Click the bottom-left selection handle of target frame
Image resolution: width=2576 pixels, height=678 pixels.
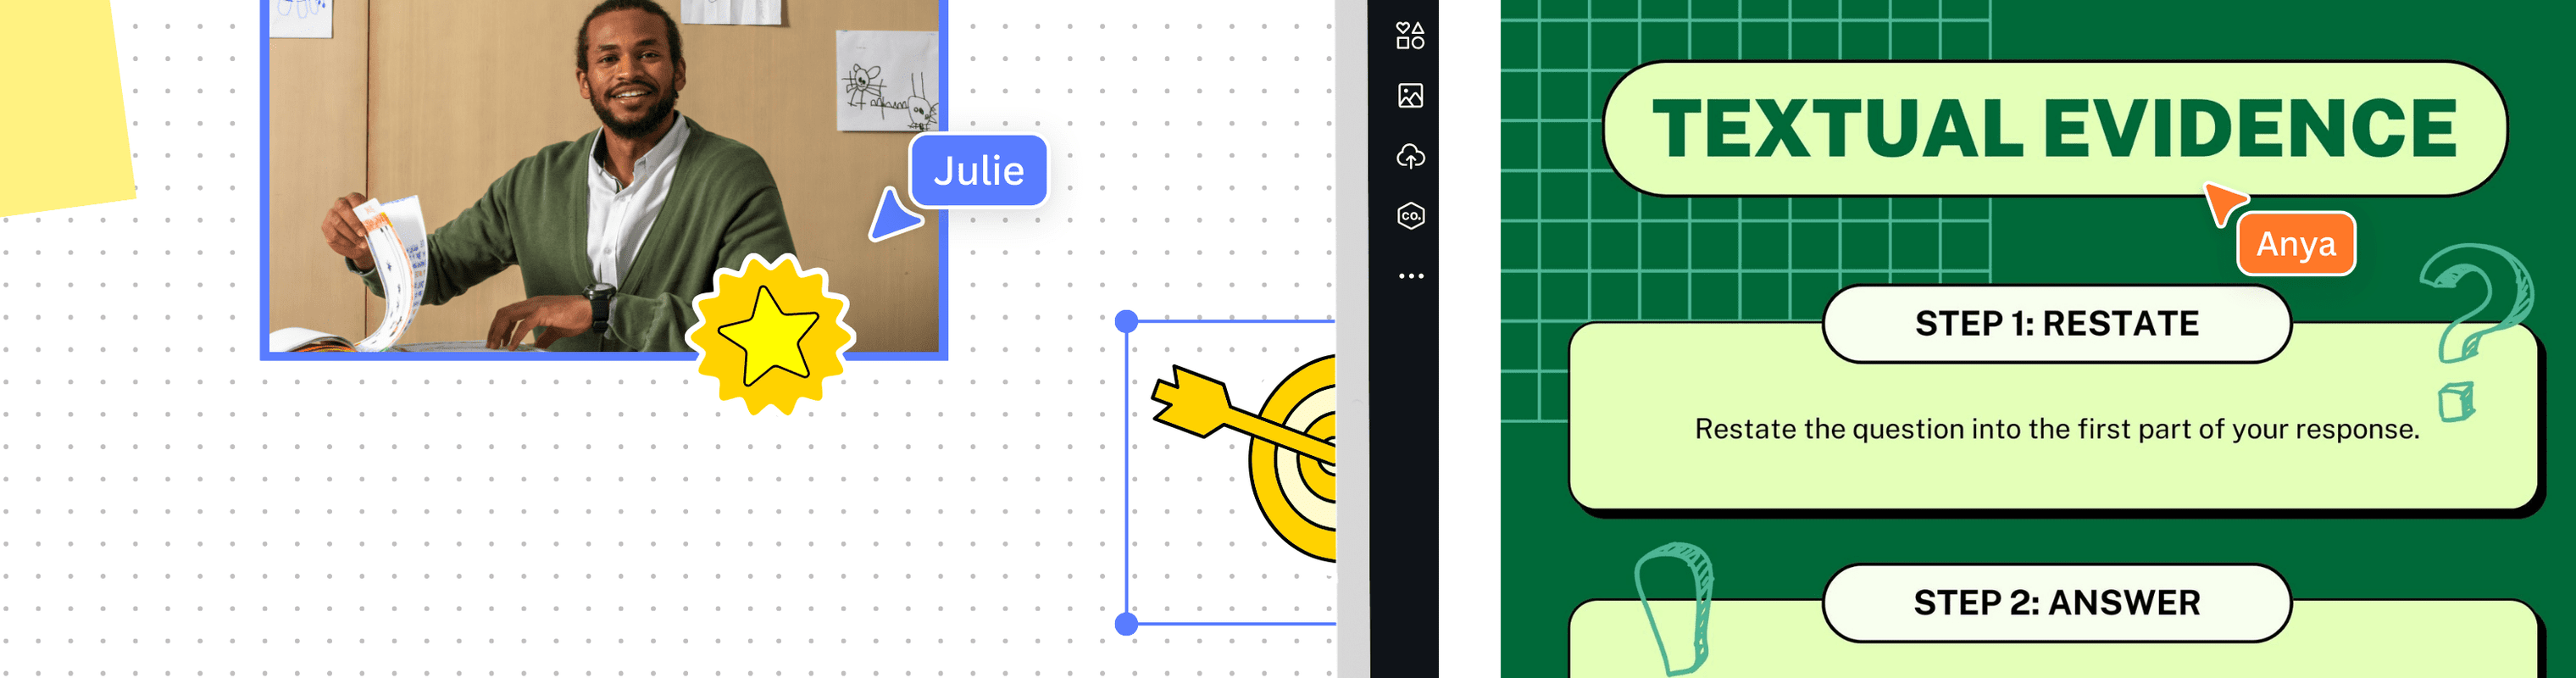click(x=1126, y=624)
